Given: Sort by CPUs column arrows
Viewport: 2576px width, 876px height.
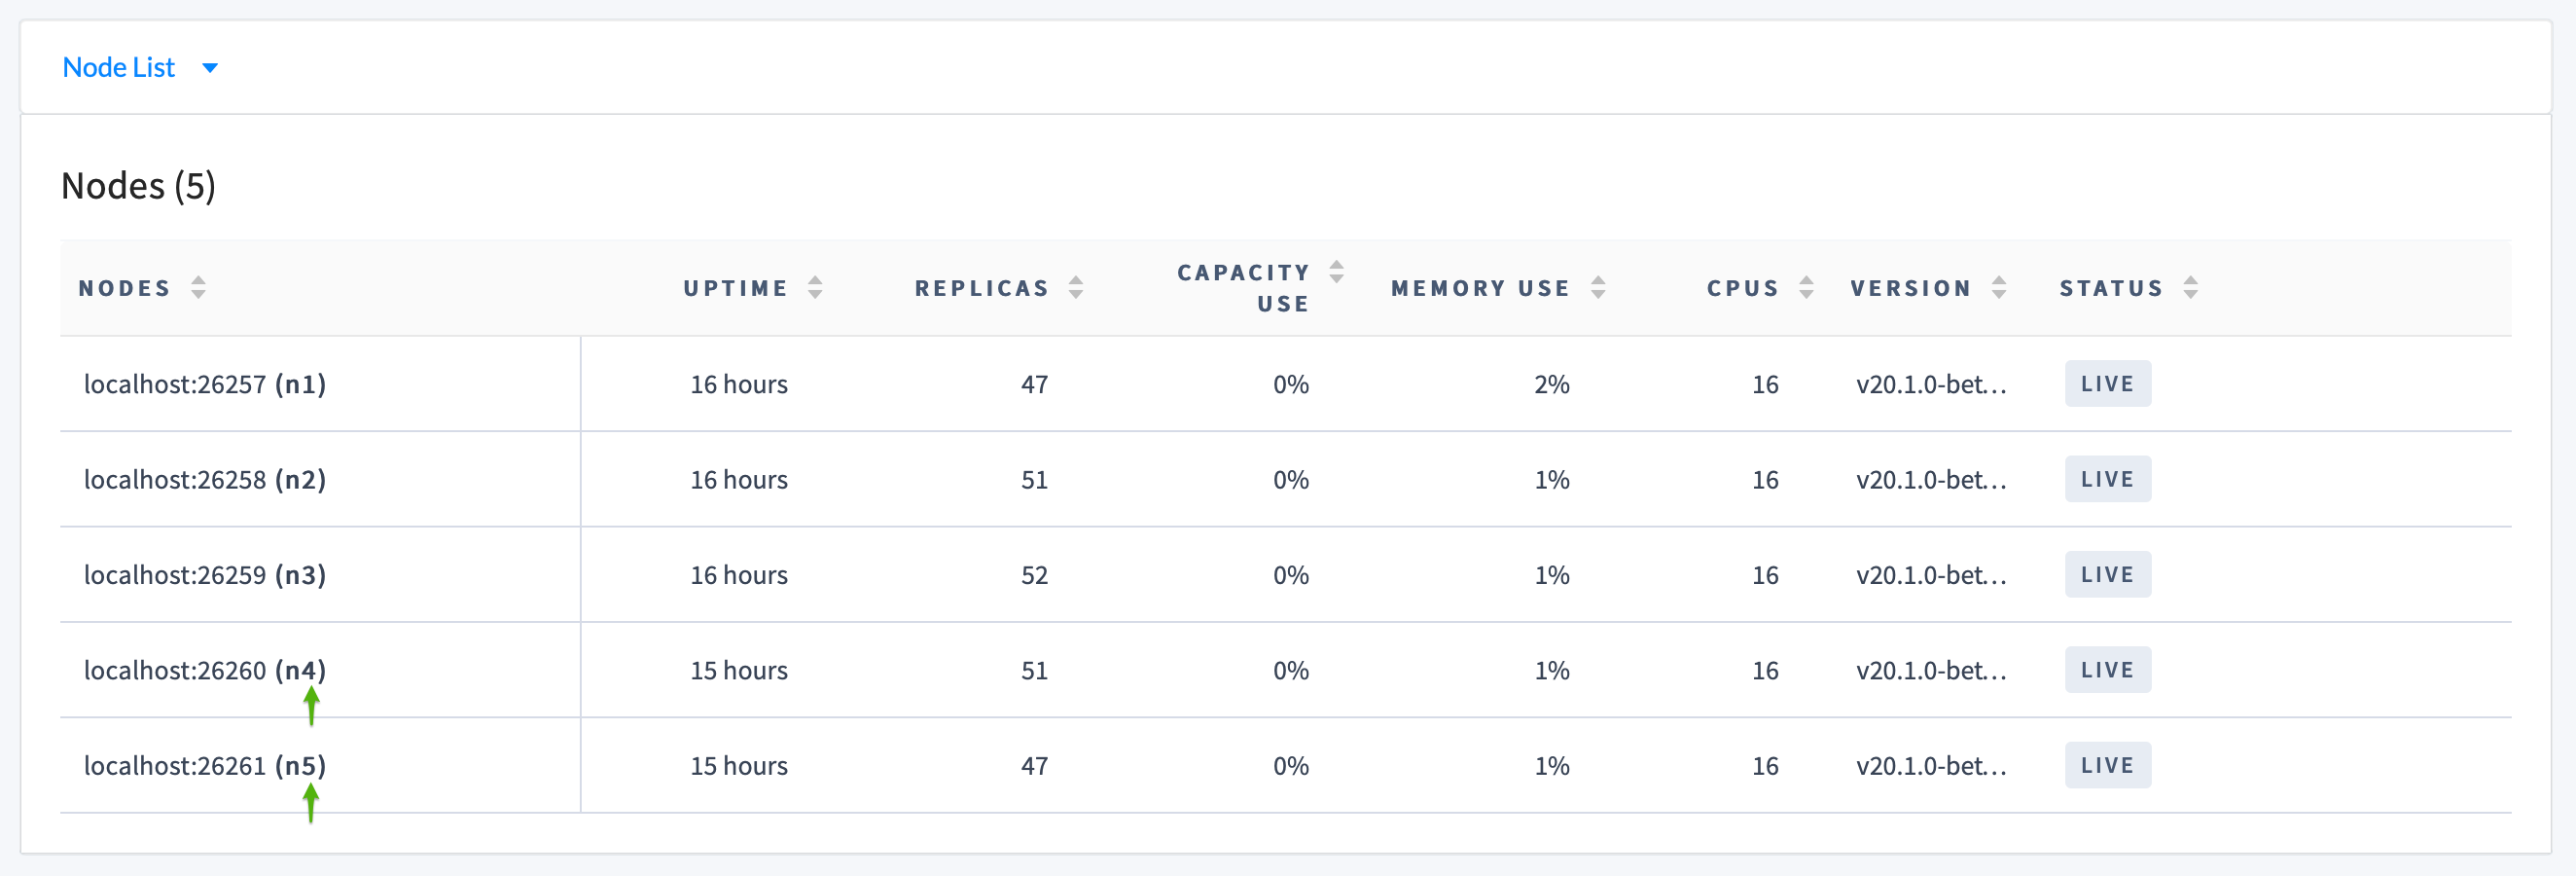Looking at the screenshot, I should 1806,288.
